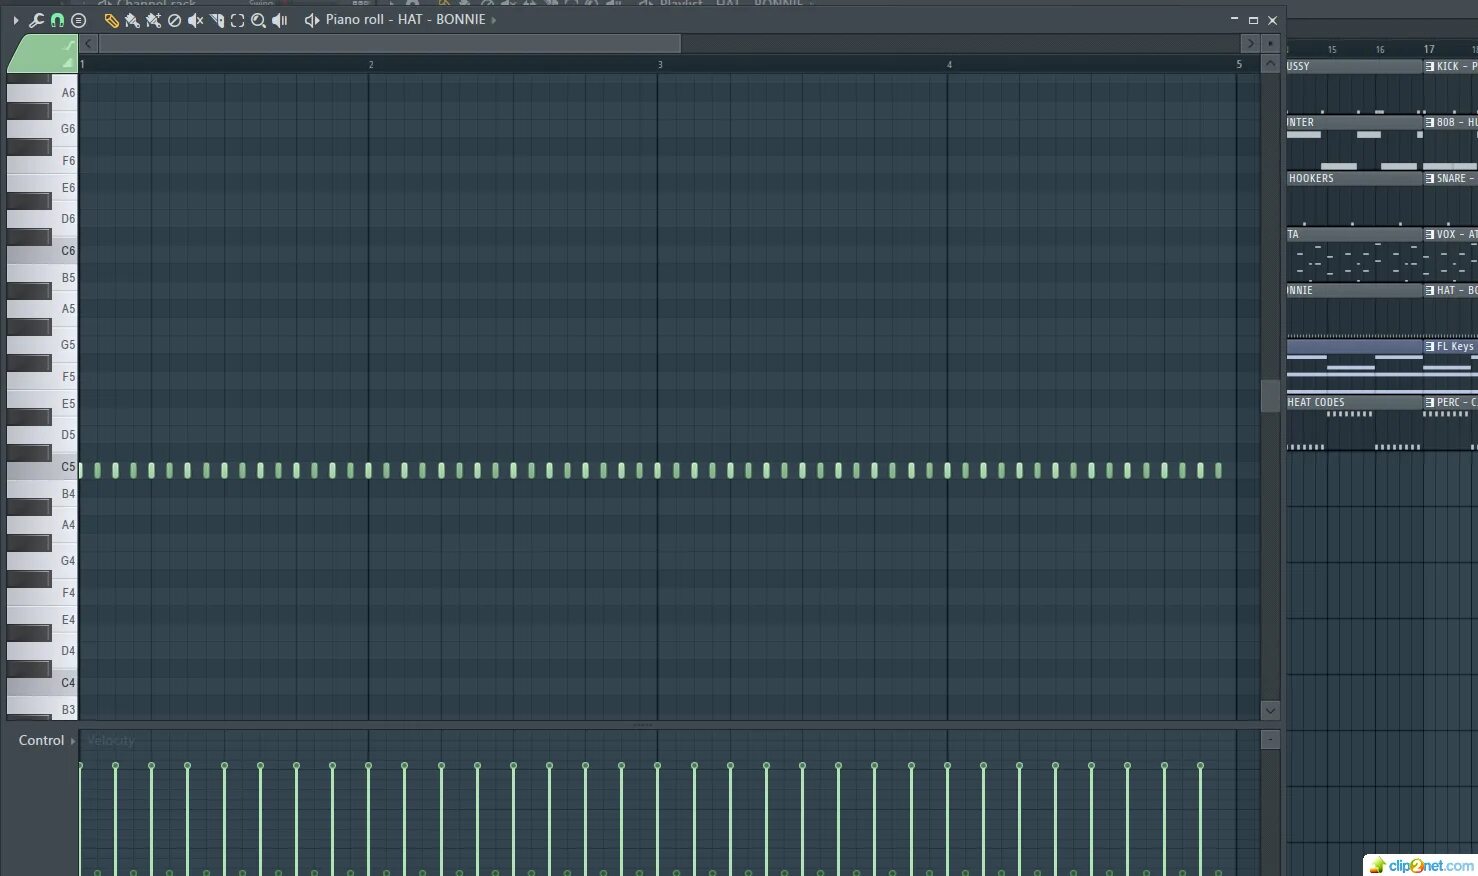Select the HOOKERS clip in Playlist
The image size is (1478, 876).
click(1355, 178)
